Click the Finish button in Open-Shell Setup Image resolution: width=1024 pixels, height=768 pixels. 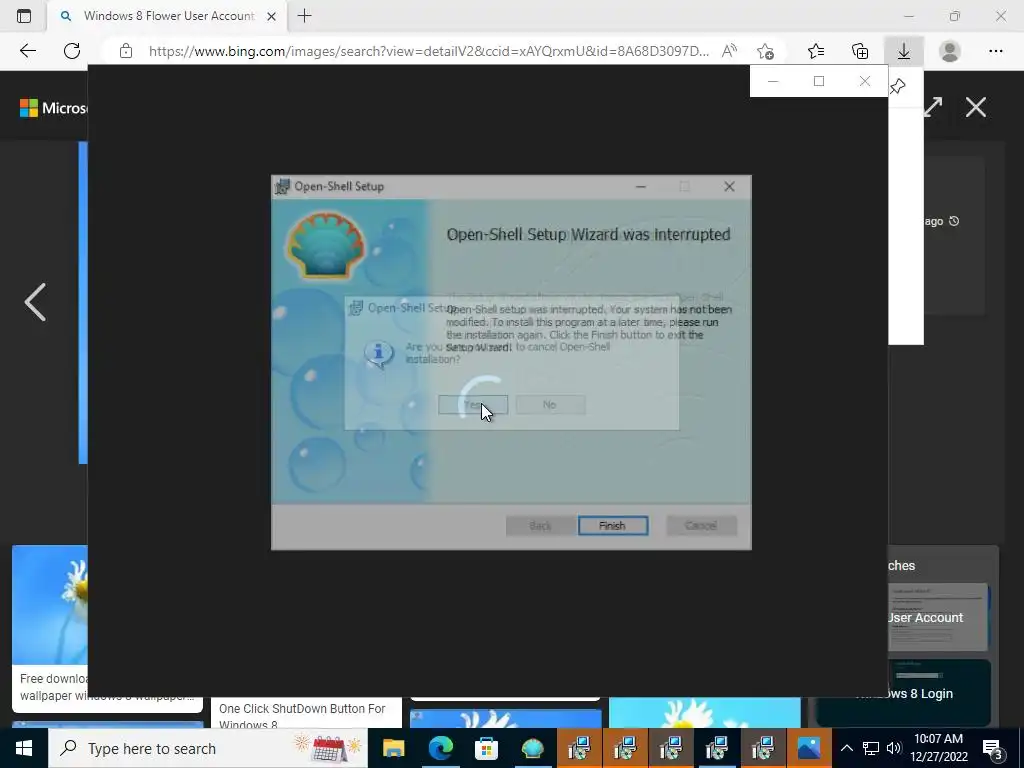pos(613,526)
